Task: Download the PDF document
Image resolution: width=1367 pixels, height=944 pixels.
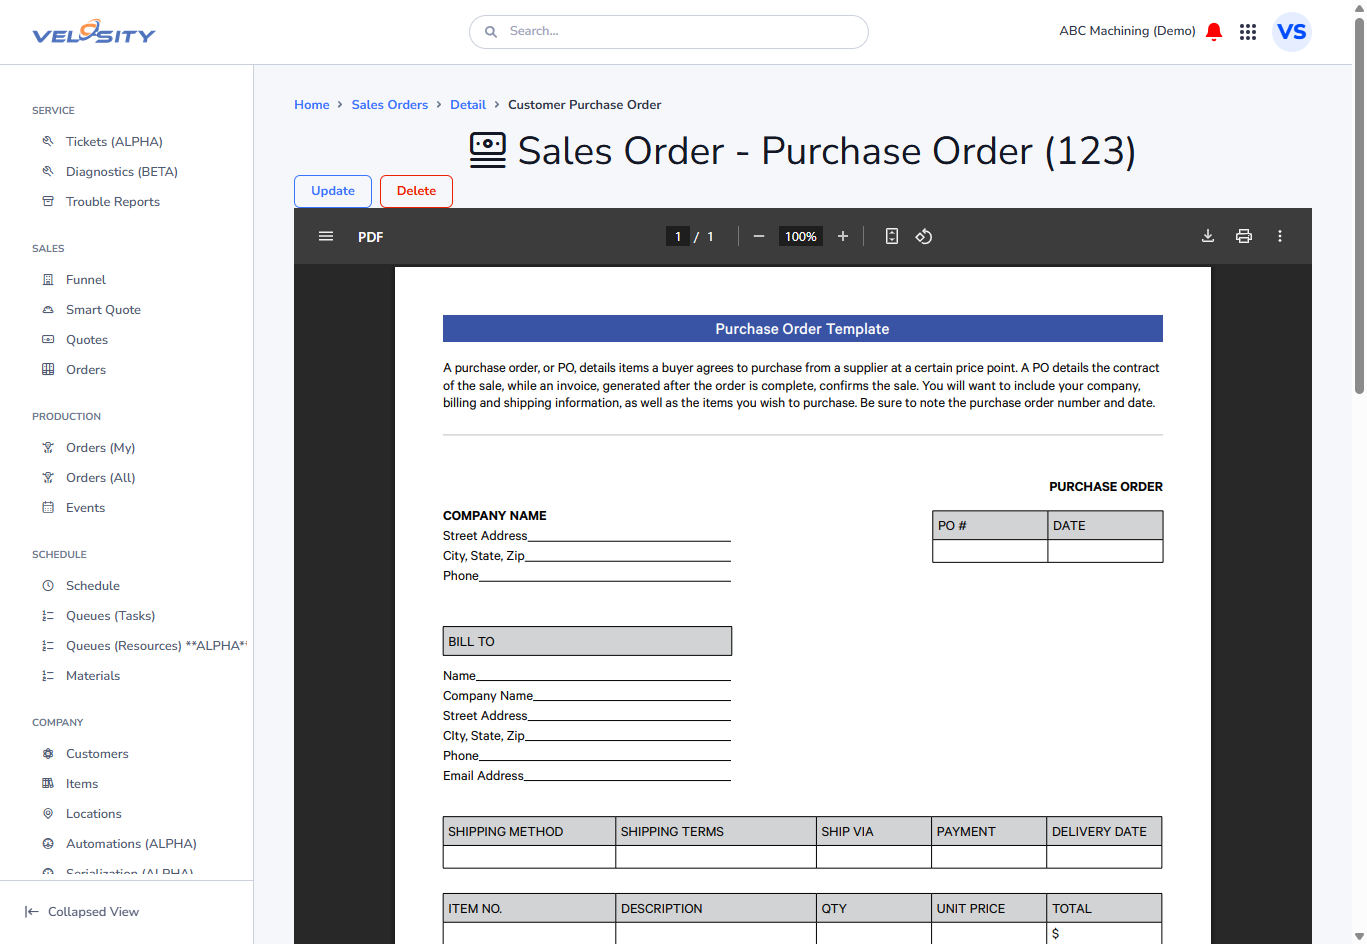Action: point(1208,236)
